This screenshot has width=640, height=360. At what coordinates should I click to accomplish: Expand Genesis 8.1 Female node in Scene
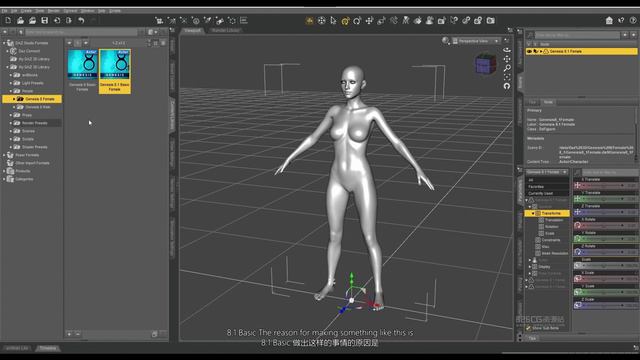click(x=541, y=51)
